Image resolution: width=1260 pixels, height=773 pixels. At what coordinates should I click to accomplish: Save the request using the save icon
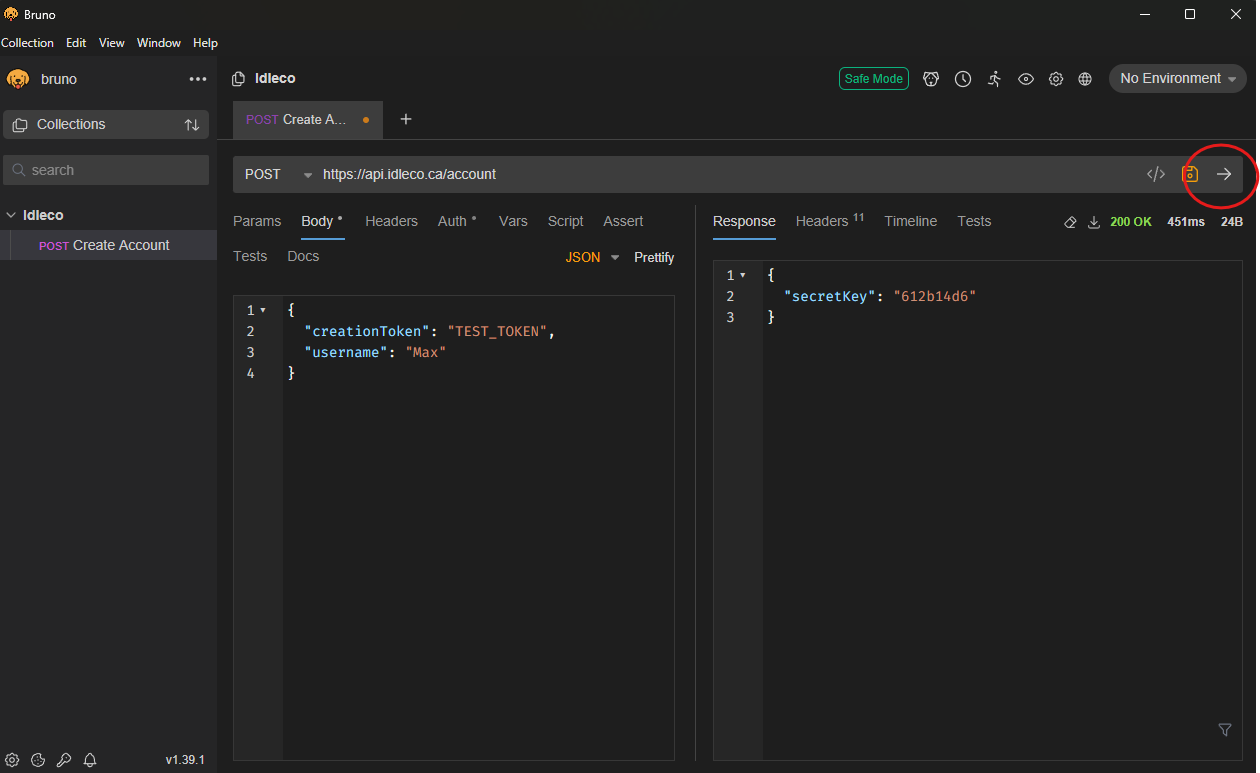point(1190,174)
